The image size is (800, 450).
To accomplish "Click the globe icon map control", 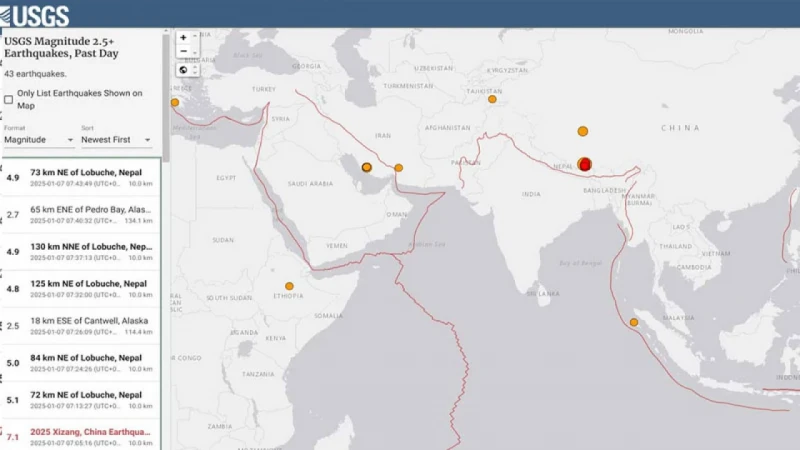I will click(x=183, y=70).
